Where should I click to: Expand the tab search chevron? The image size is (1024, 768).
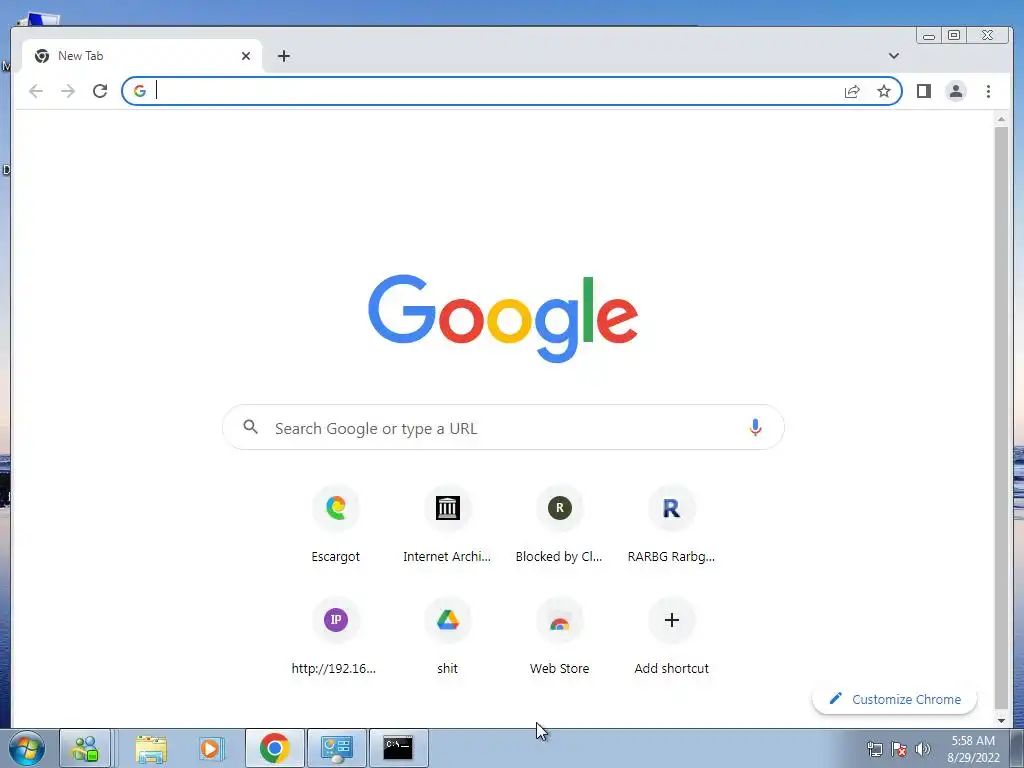point(894,56)
